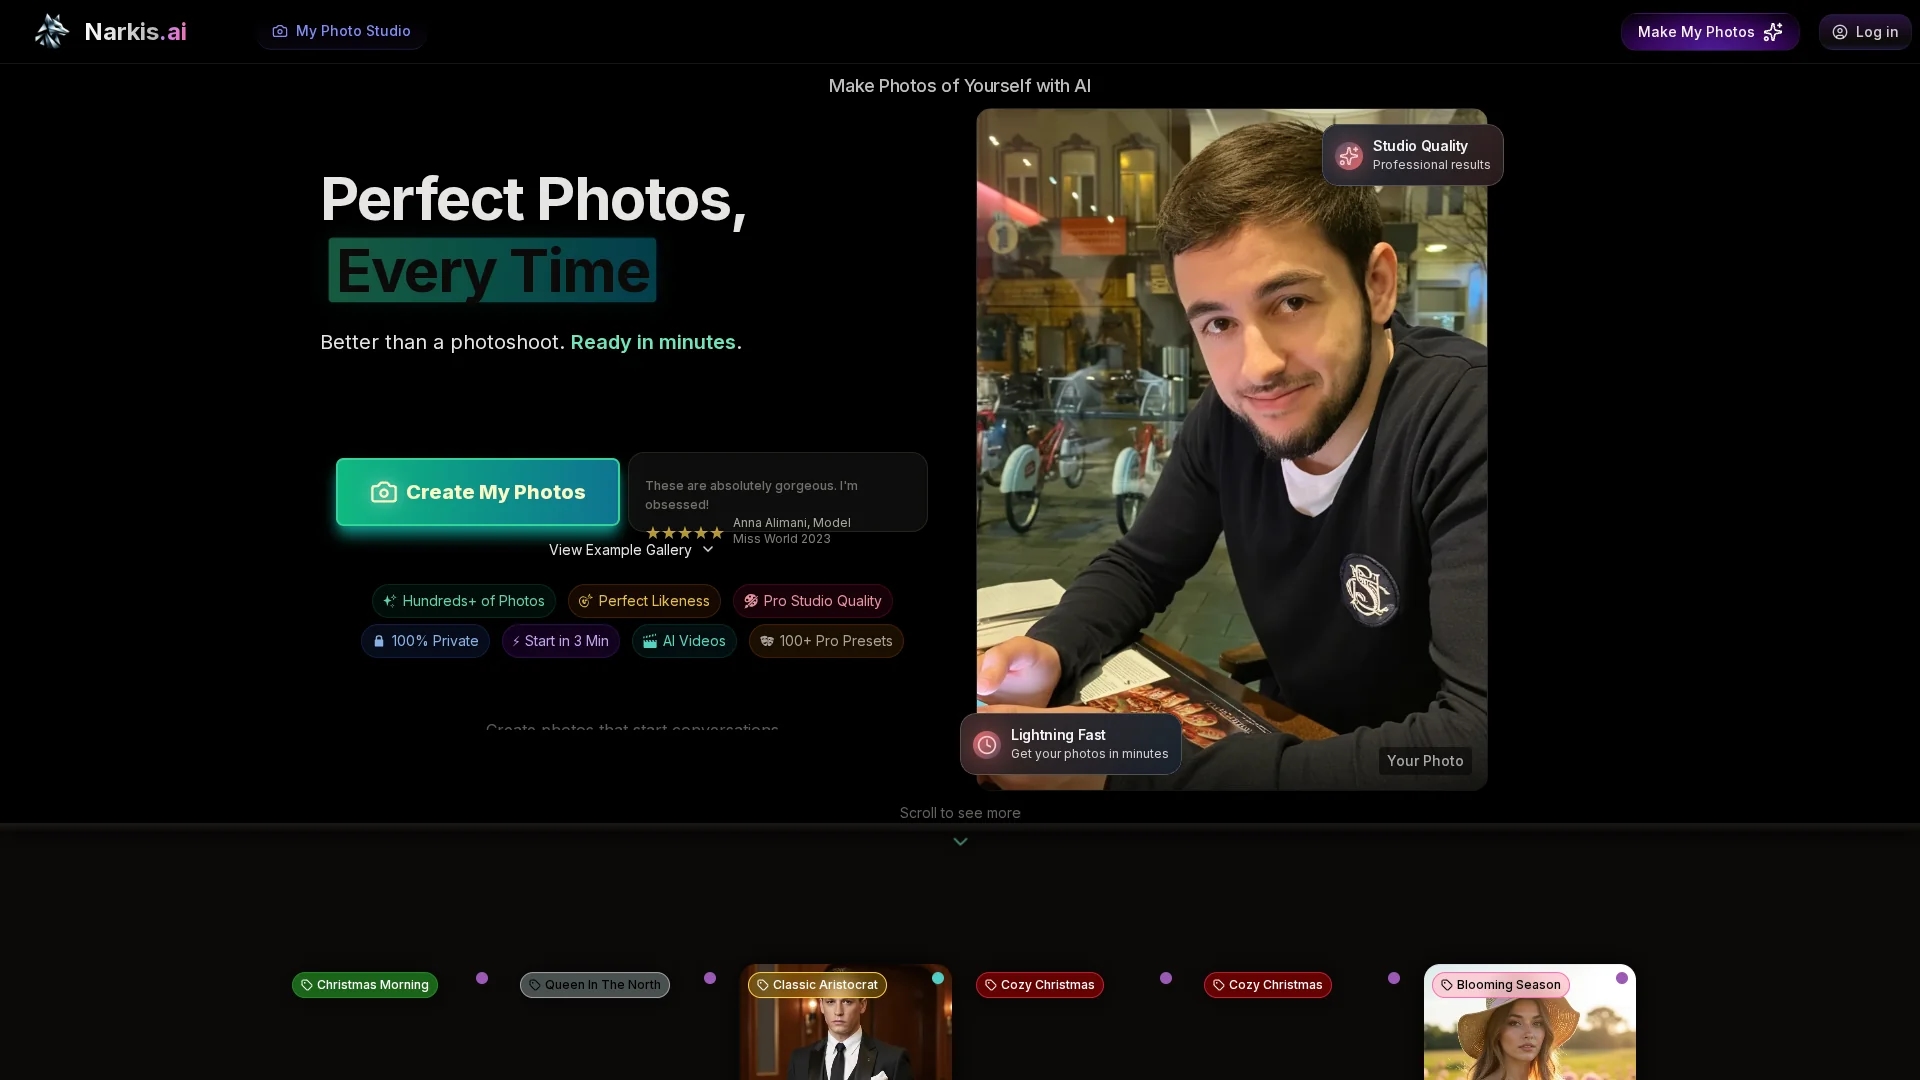Click Lightning Fast info card text
This screenshot has width=1920, height=1080.
click(x=1089, y=744)
